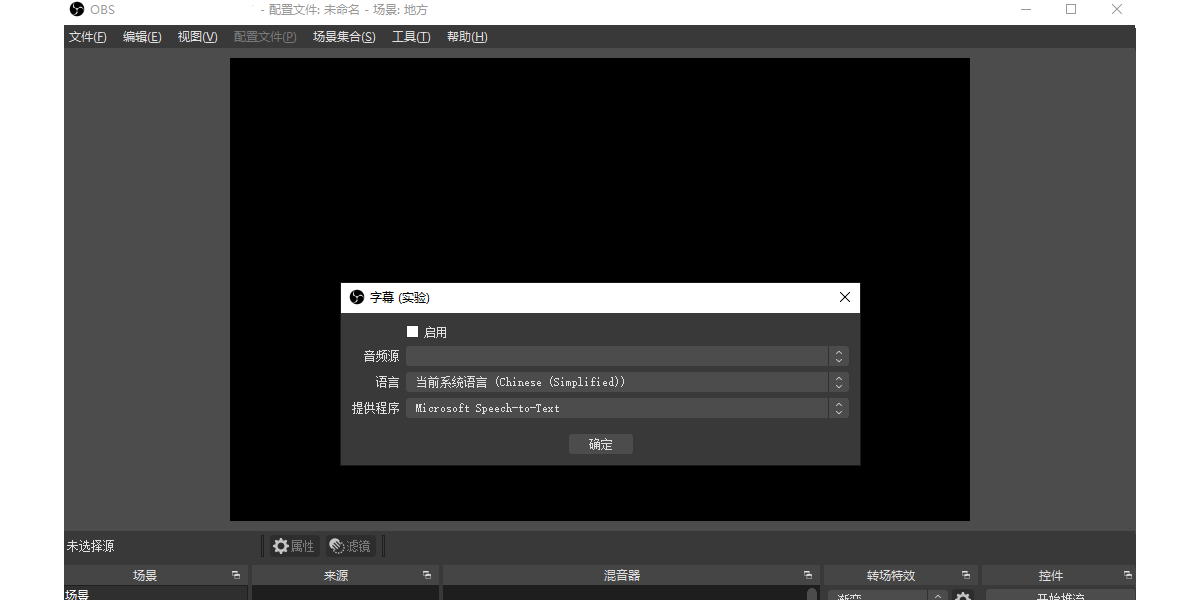Open the 属性 (Properties) gear icon
Viewport: 1200px width, 600px height.
(x=281, y=545)
